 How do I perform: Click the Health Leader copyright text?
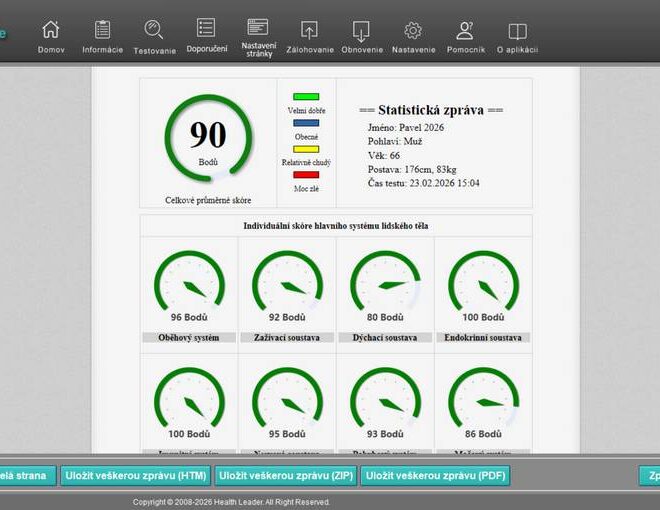pos(231,502)
